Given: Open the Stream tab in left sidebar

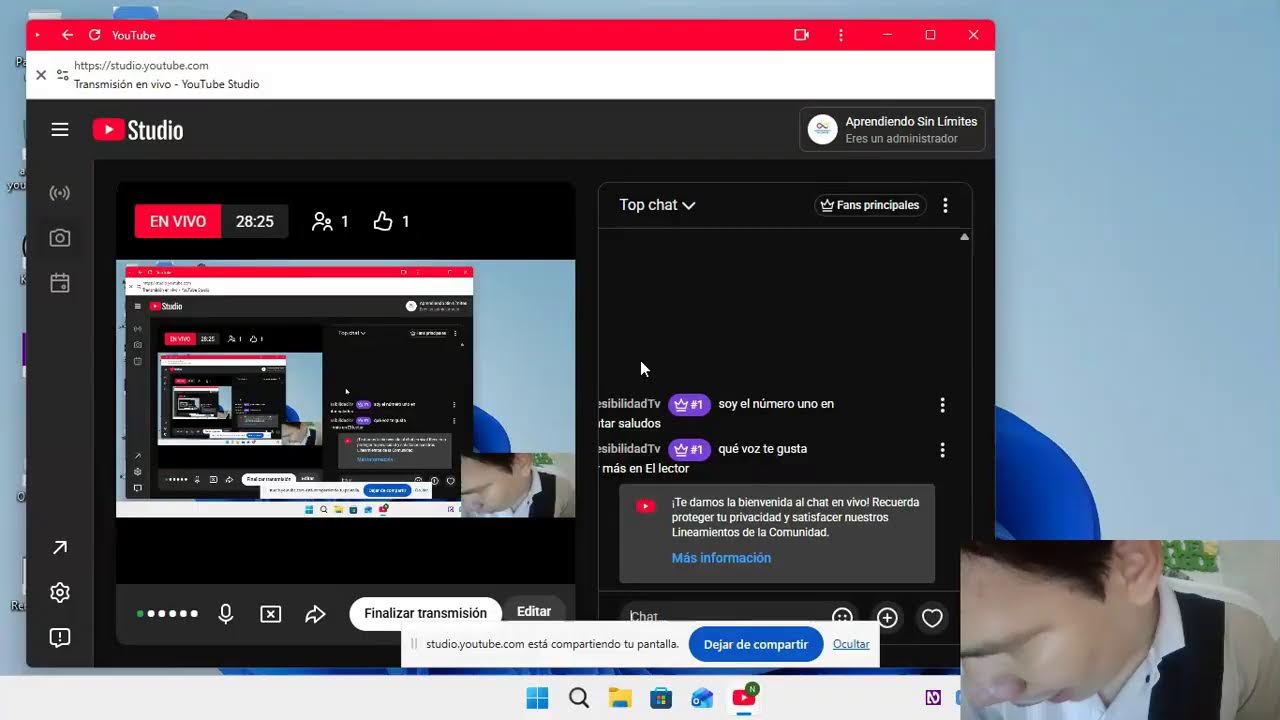Looking at the screenshot, I should click(x=60, y=193).
